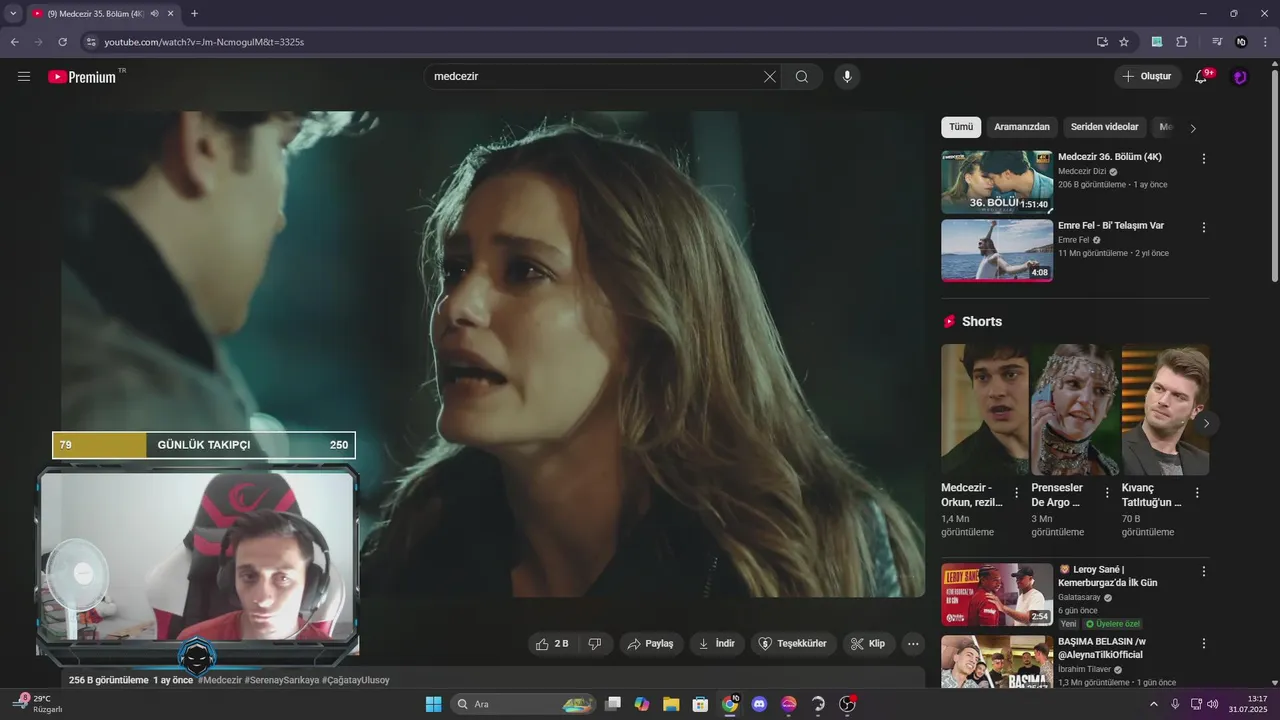Screen dimensions: 1280x720
Task: Select the Aramanızdan filter chip
Action: (x=1022, y=127)
